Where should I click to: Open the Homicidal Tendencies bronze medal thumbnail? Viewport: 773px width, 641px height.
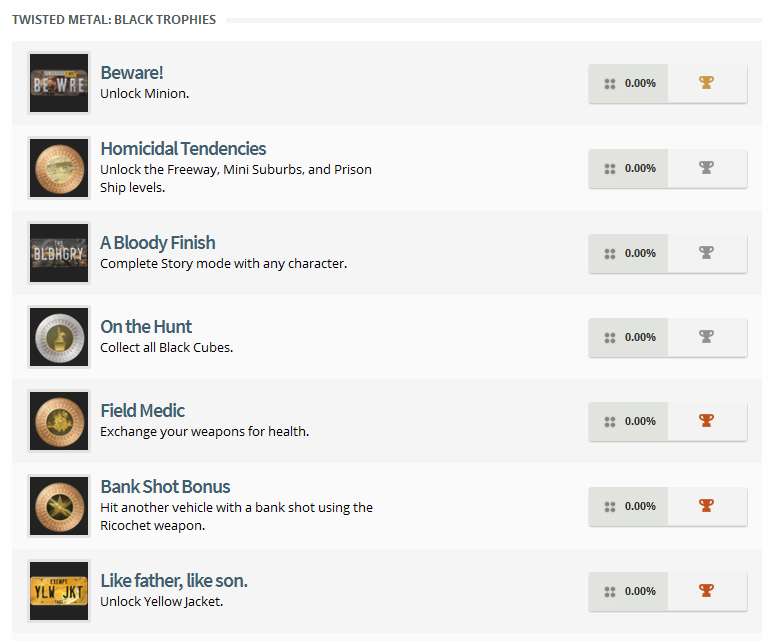[59, 168]
